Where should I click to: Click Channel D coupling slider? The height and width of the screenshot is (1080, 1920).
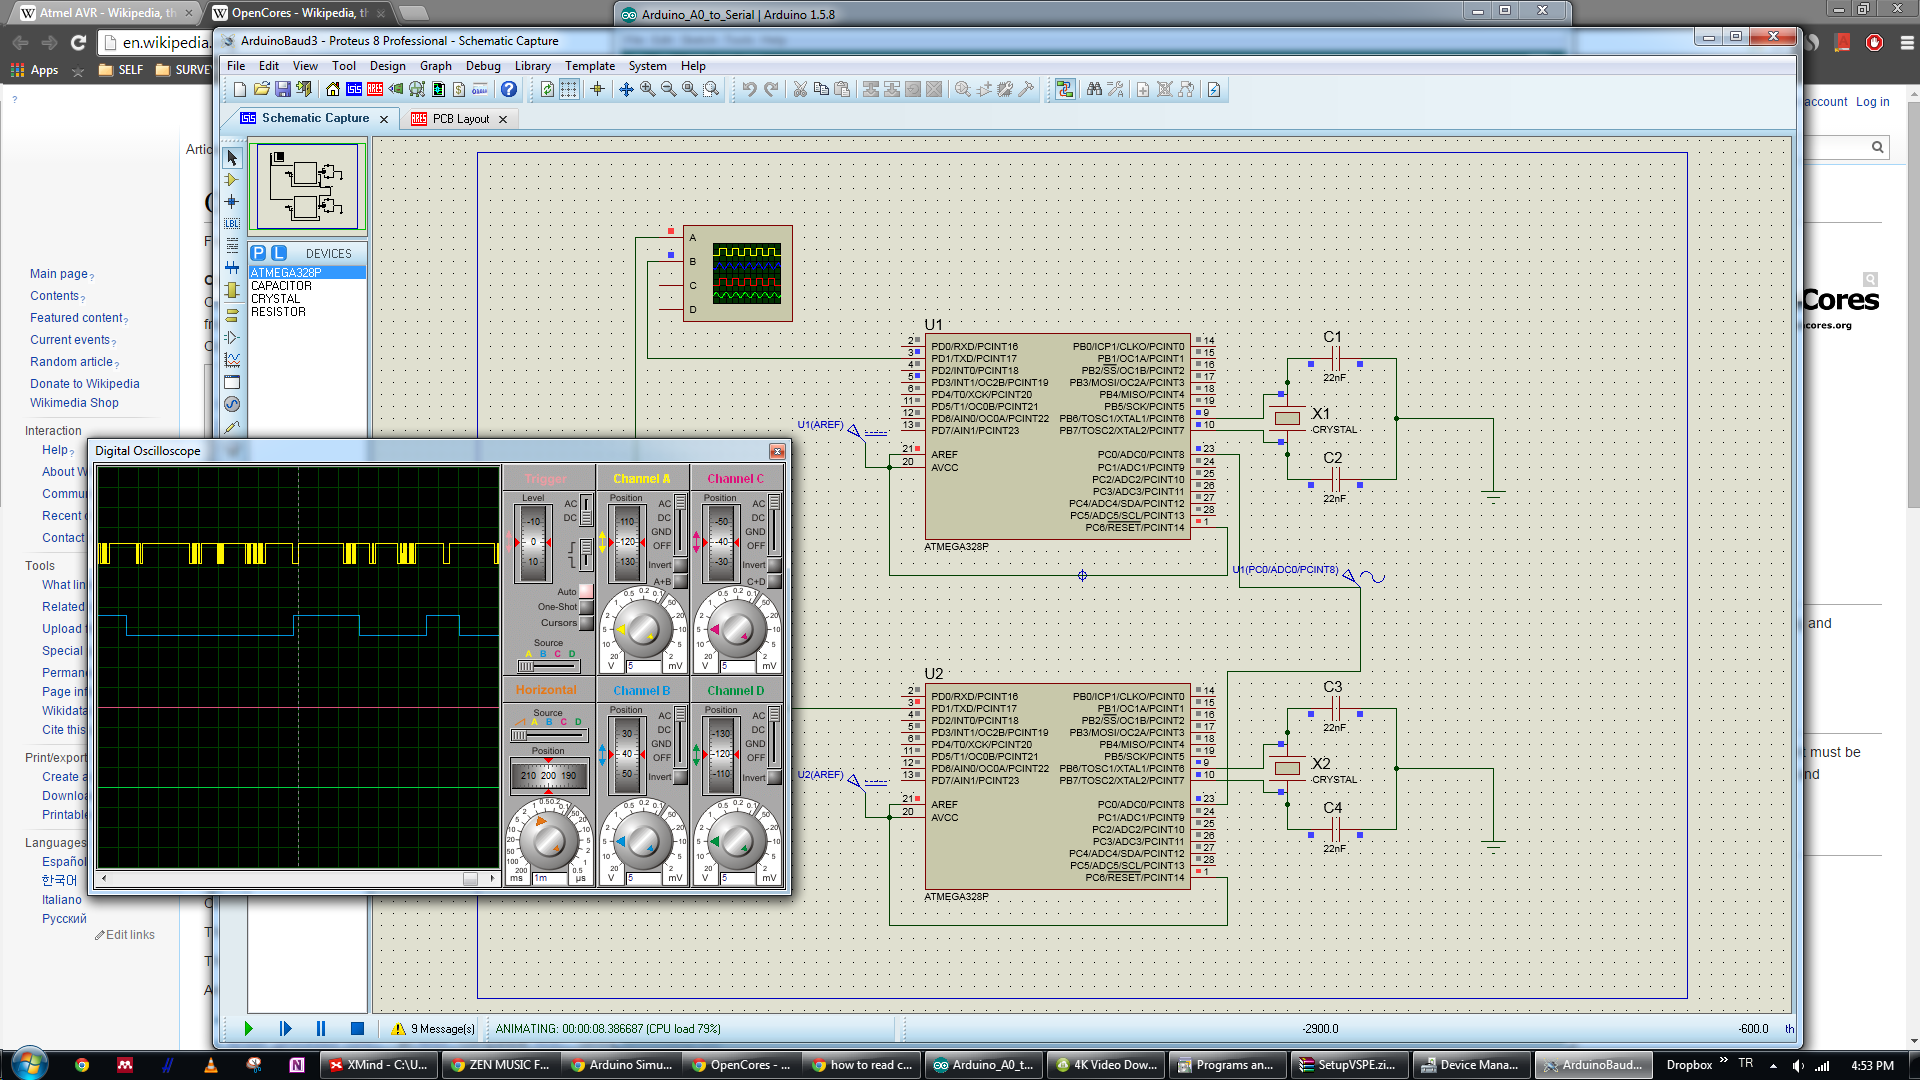coord(775,735)
